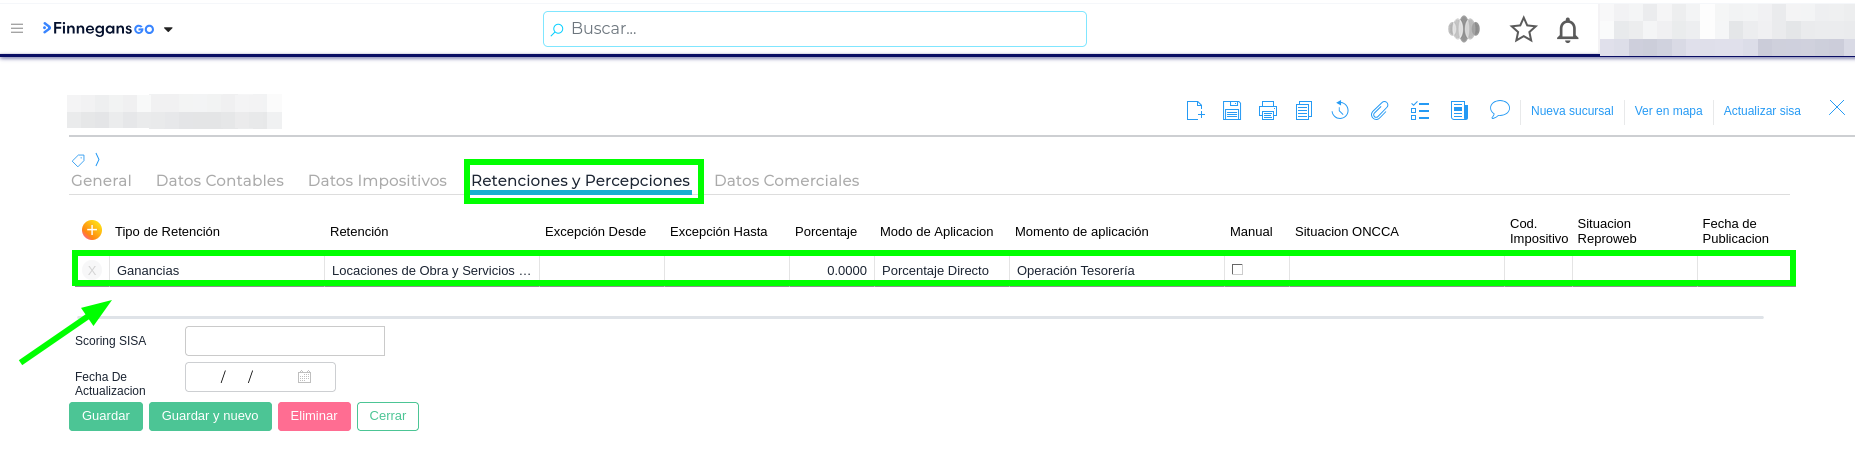The height and width of the screenshot is (470, 1855).
Task: Click the paperclip attachment icon
Action: click(1379, 111)
